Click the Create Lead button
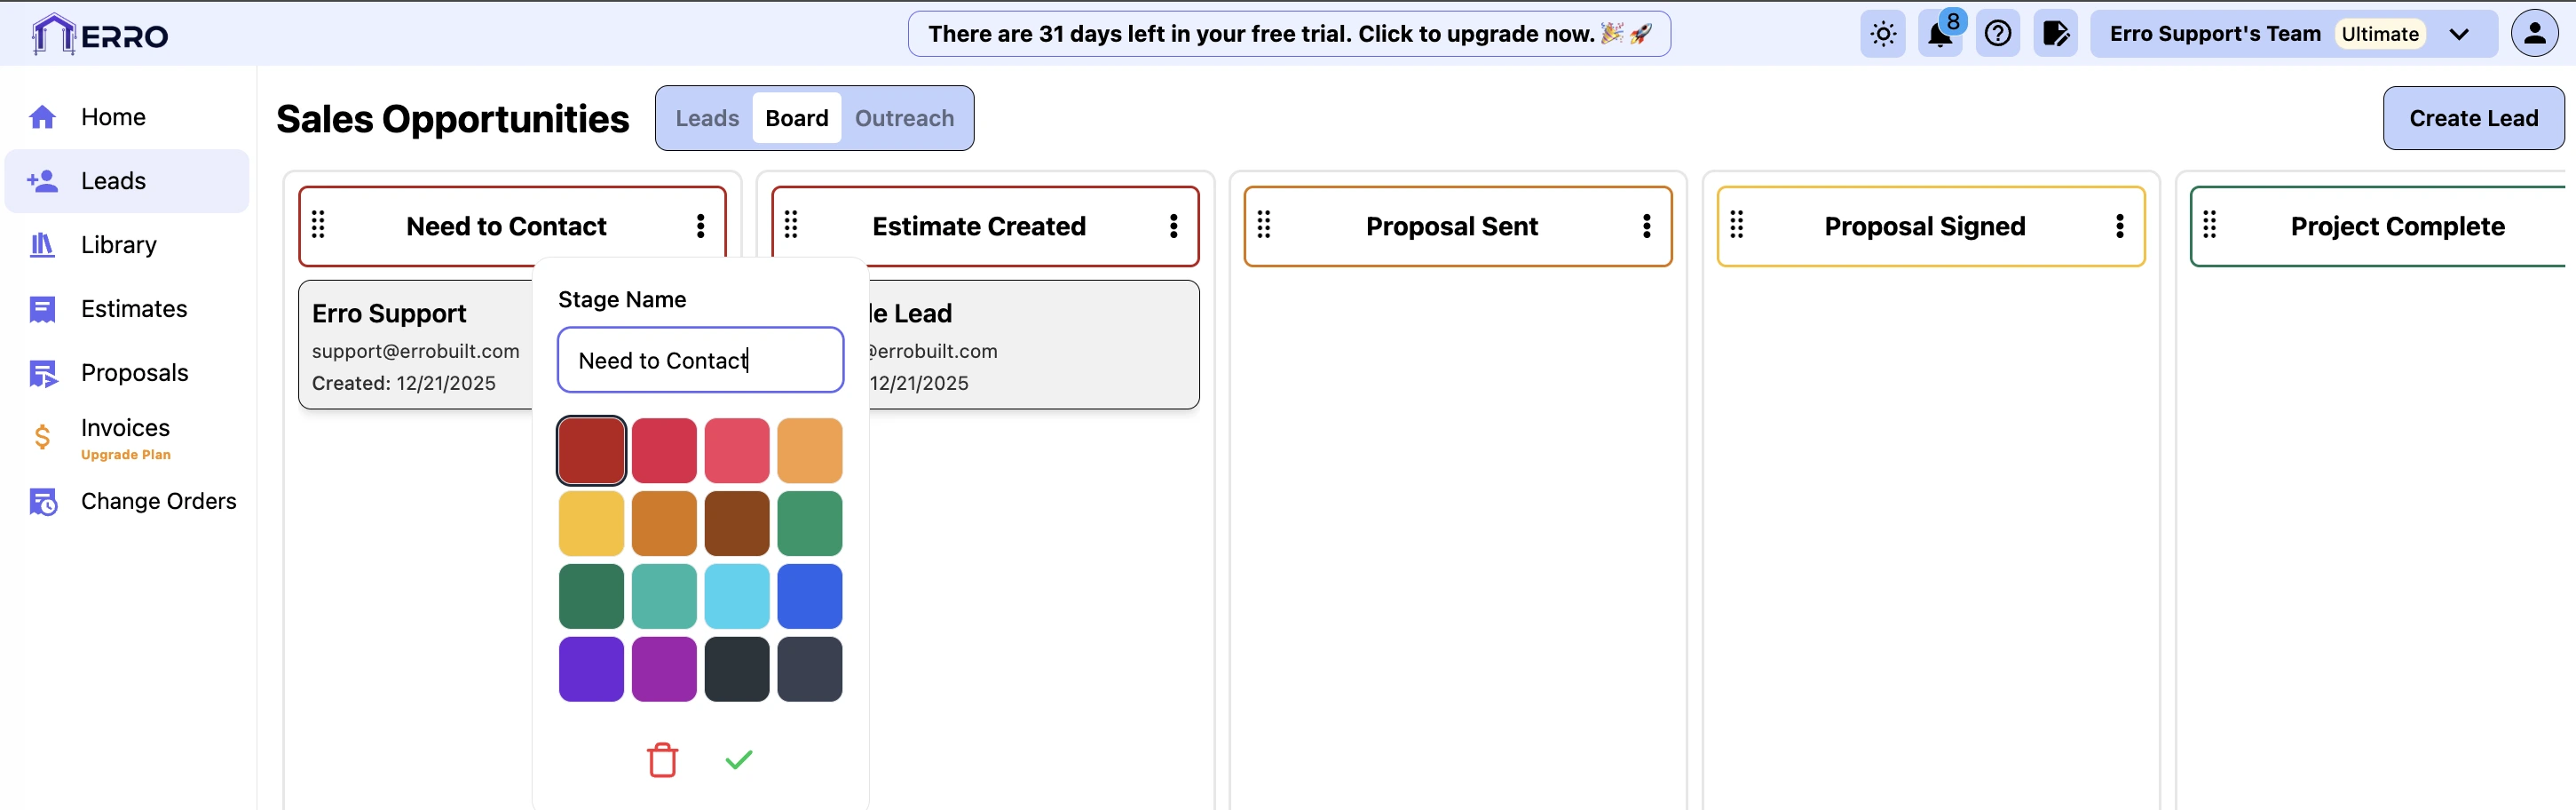 click(x=2472, y=118)
